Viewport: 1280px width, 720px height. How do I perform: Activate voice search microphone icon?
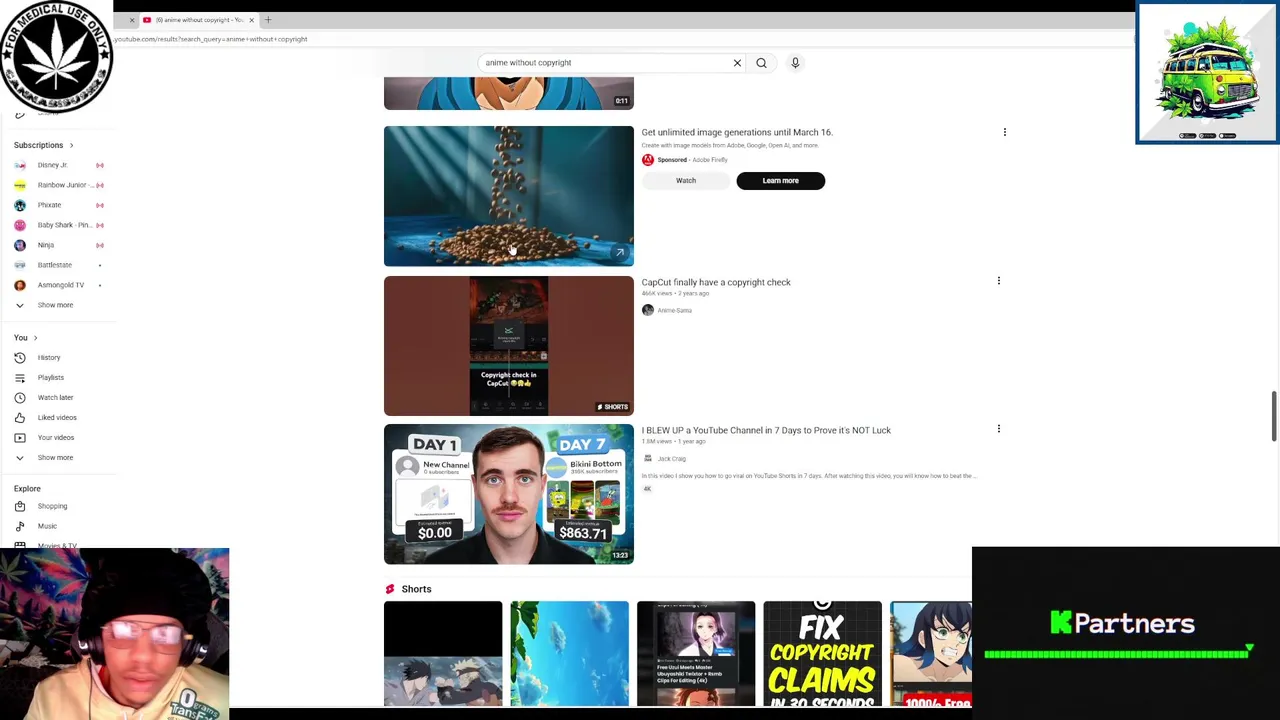(x=795, y=63)
